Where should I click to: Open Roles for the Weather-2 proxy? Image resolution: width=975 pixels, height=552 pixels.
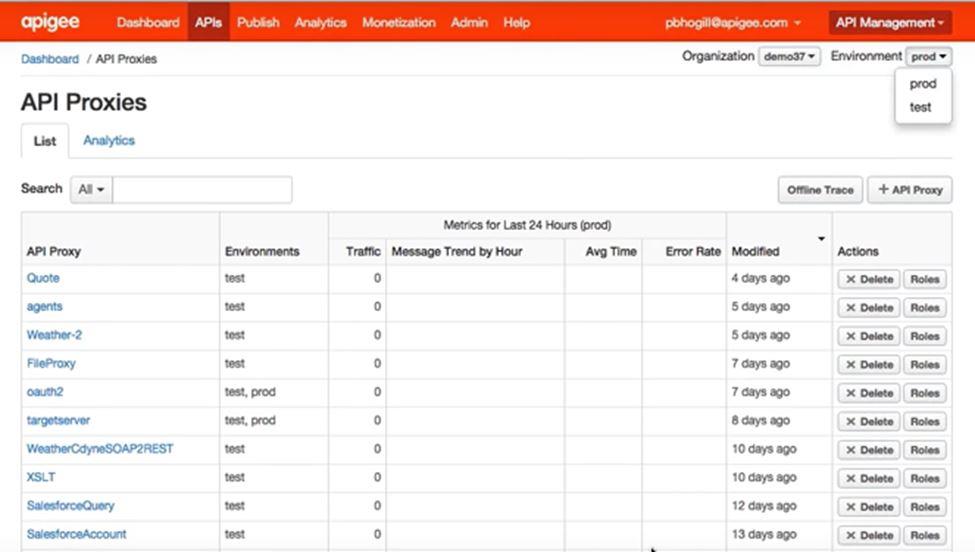[x=925, y=336]
